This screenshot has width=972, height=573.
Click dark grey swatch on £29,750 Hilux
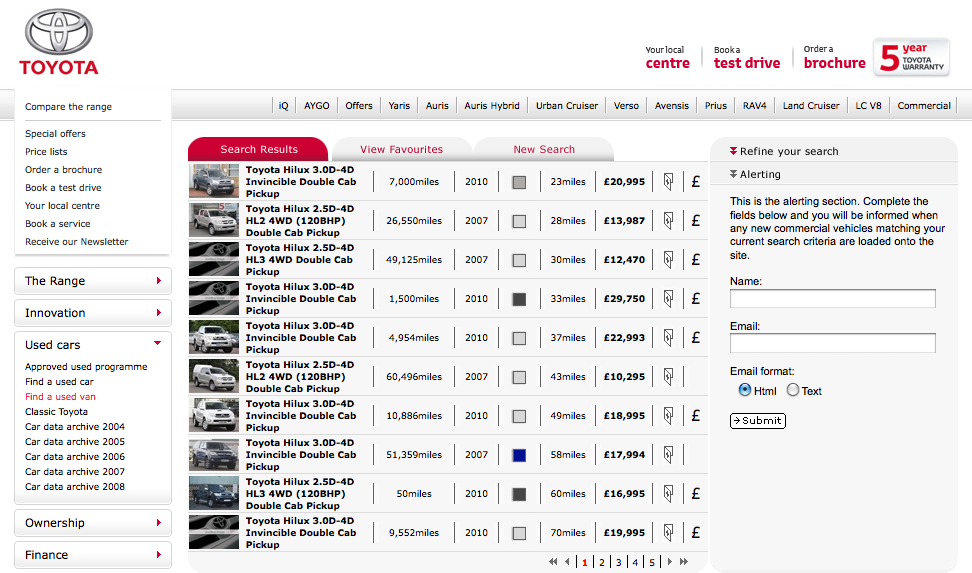click(519, 299)
